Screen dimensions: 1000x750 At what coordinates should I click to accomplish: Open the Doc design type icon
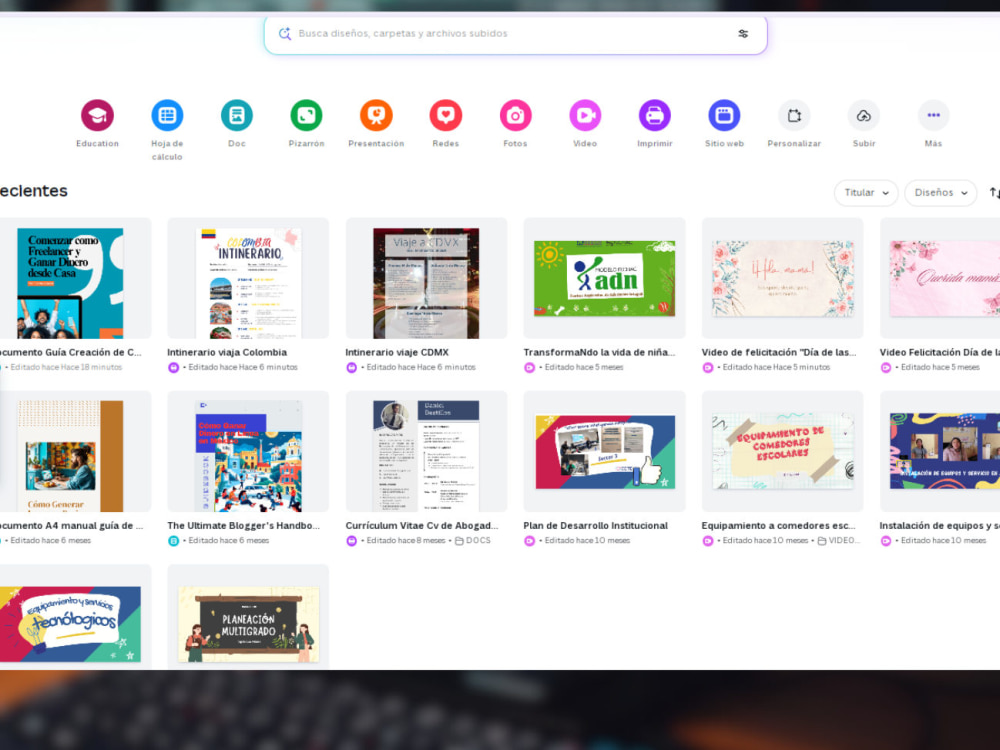tap(237, 115)
